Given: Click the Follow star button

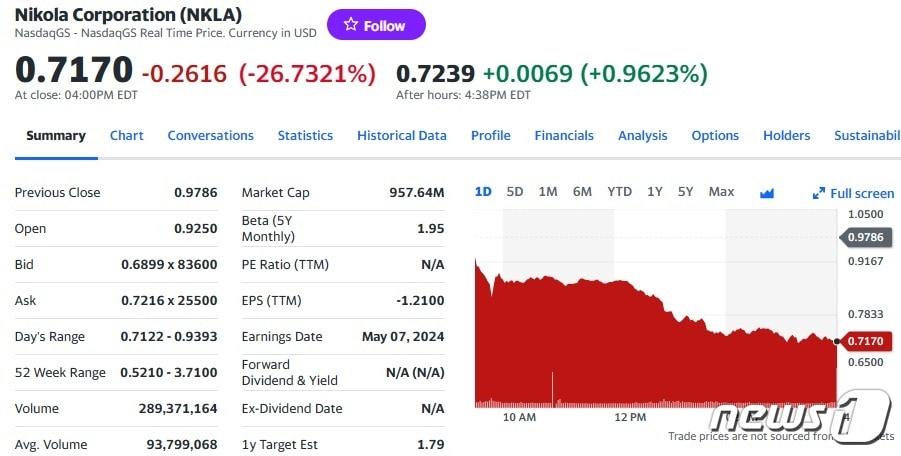Looking at the screenshot, I should 376,25.
